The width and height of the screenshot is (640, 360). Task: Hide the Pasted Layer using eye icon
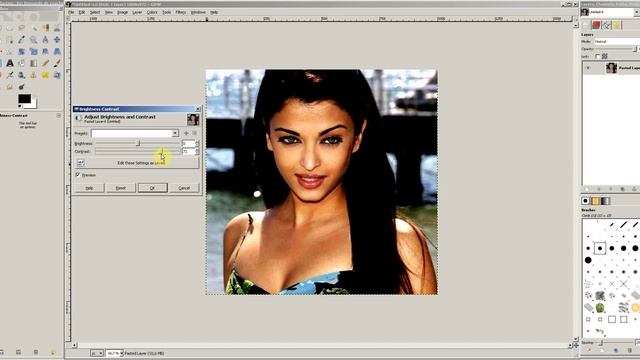pos(588,68)
